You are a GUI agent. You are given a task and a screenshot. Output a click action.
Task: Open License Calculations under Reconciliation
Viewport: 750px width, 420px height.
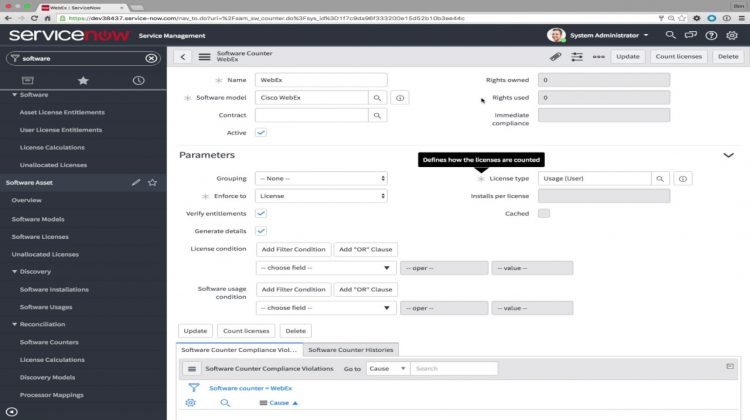(x=52, y=360)
